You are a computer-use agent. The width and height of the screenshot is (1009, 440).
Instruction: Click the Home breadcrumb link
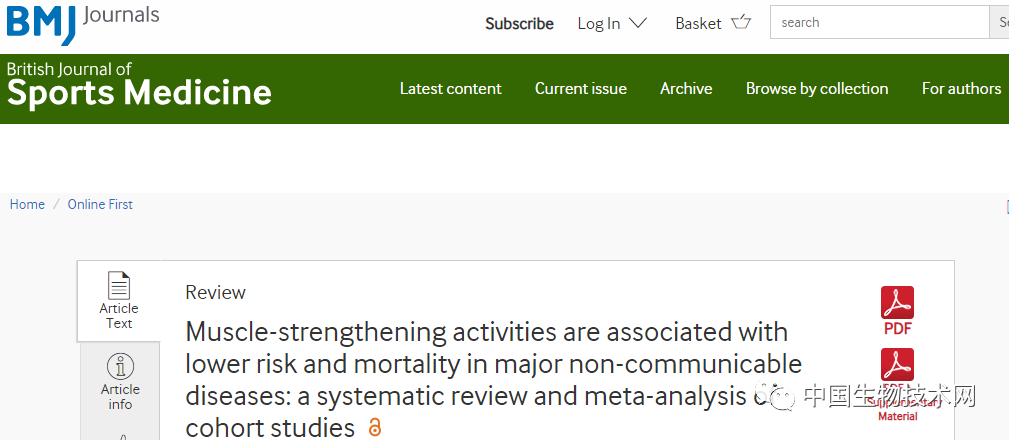27,205
